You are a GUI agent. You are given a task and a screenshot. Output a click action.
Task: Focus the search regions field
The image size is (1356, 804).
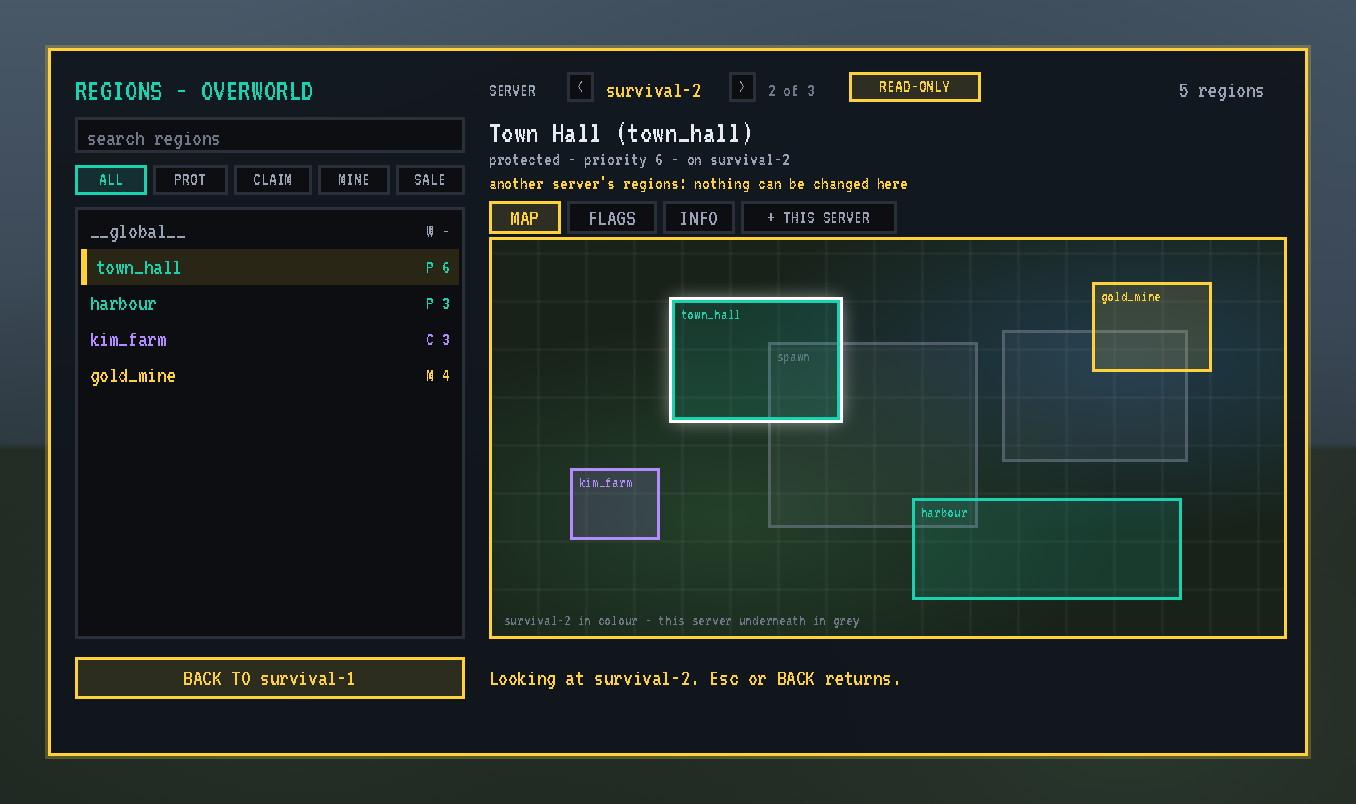tap(270, 136)
